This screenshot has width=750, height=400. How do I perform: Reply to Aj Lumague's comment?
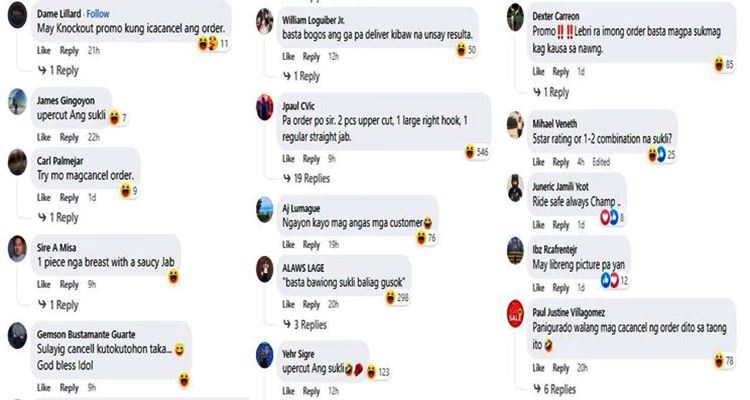click(311, 244)
